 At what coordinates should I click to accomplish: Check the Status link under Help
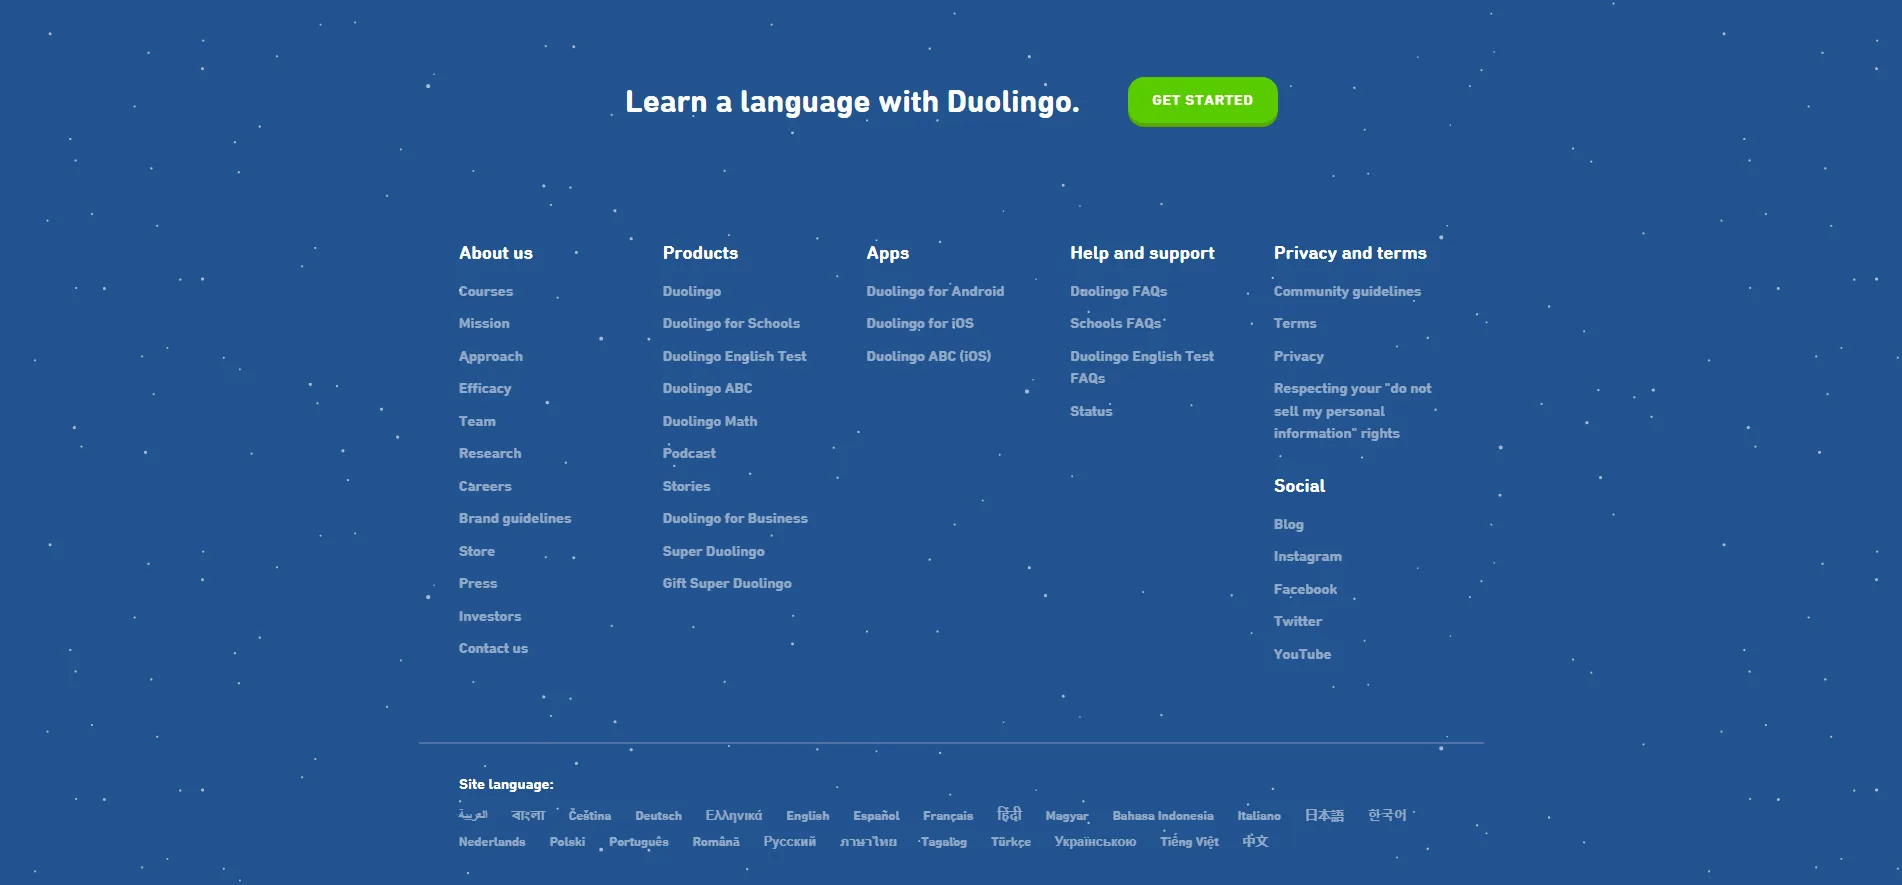1091,411
